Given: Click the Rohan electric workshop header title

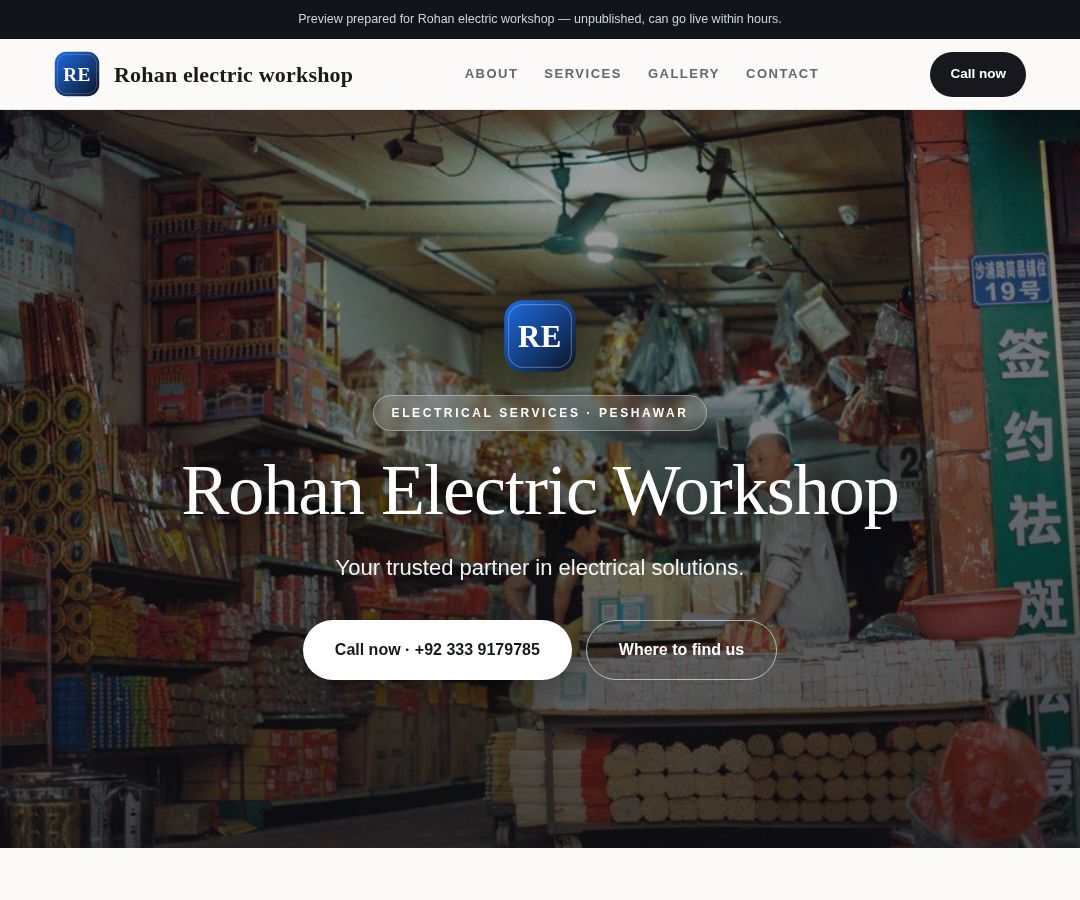Looking at the screenshot, I should pos(233,75).
